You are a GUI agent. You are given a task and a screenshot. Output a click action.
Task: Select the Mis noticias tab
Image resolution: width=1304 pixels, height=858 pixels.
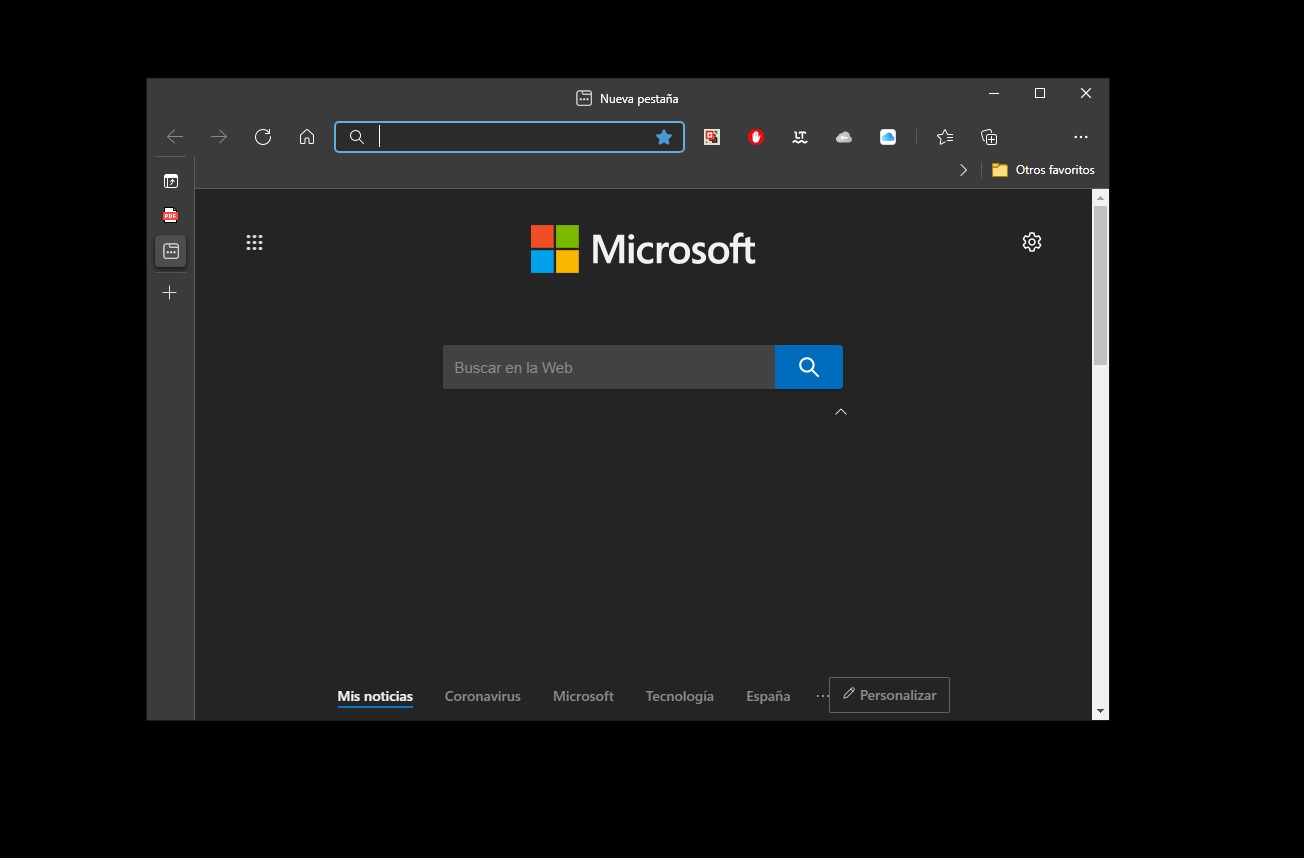[x=375, y=696]
